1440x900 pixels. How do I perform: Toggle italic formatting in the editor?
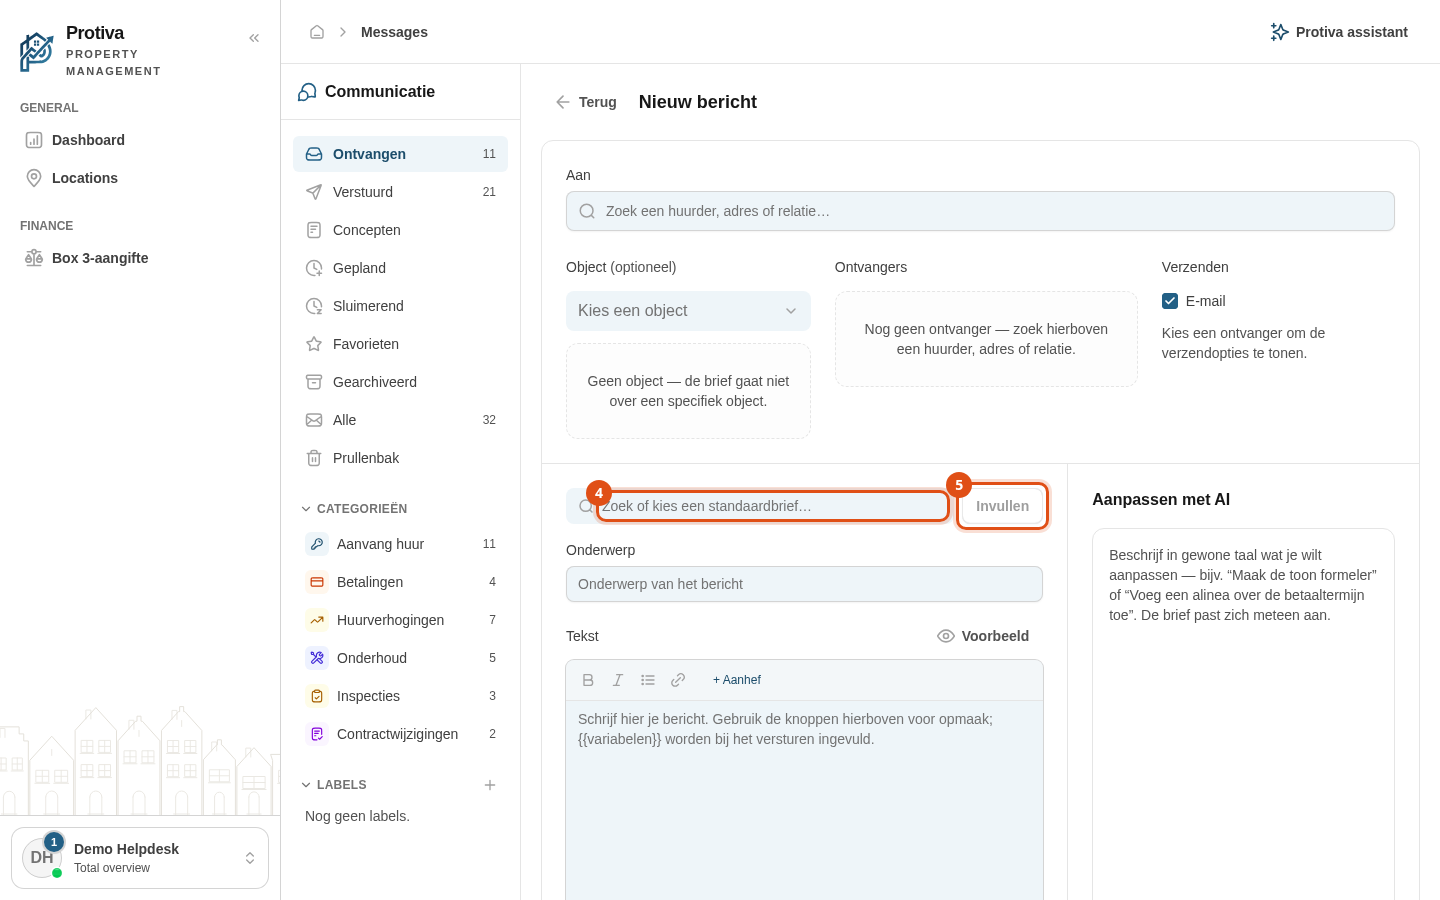pyautogui.click(x=618, y=680)
